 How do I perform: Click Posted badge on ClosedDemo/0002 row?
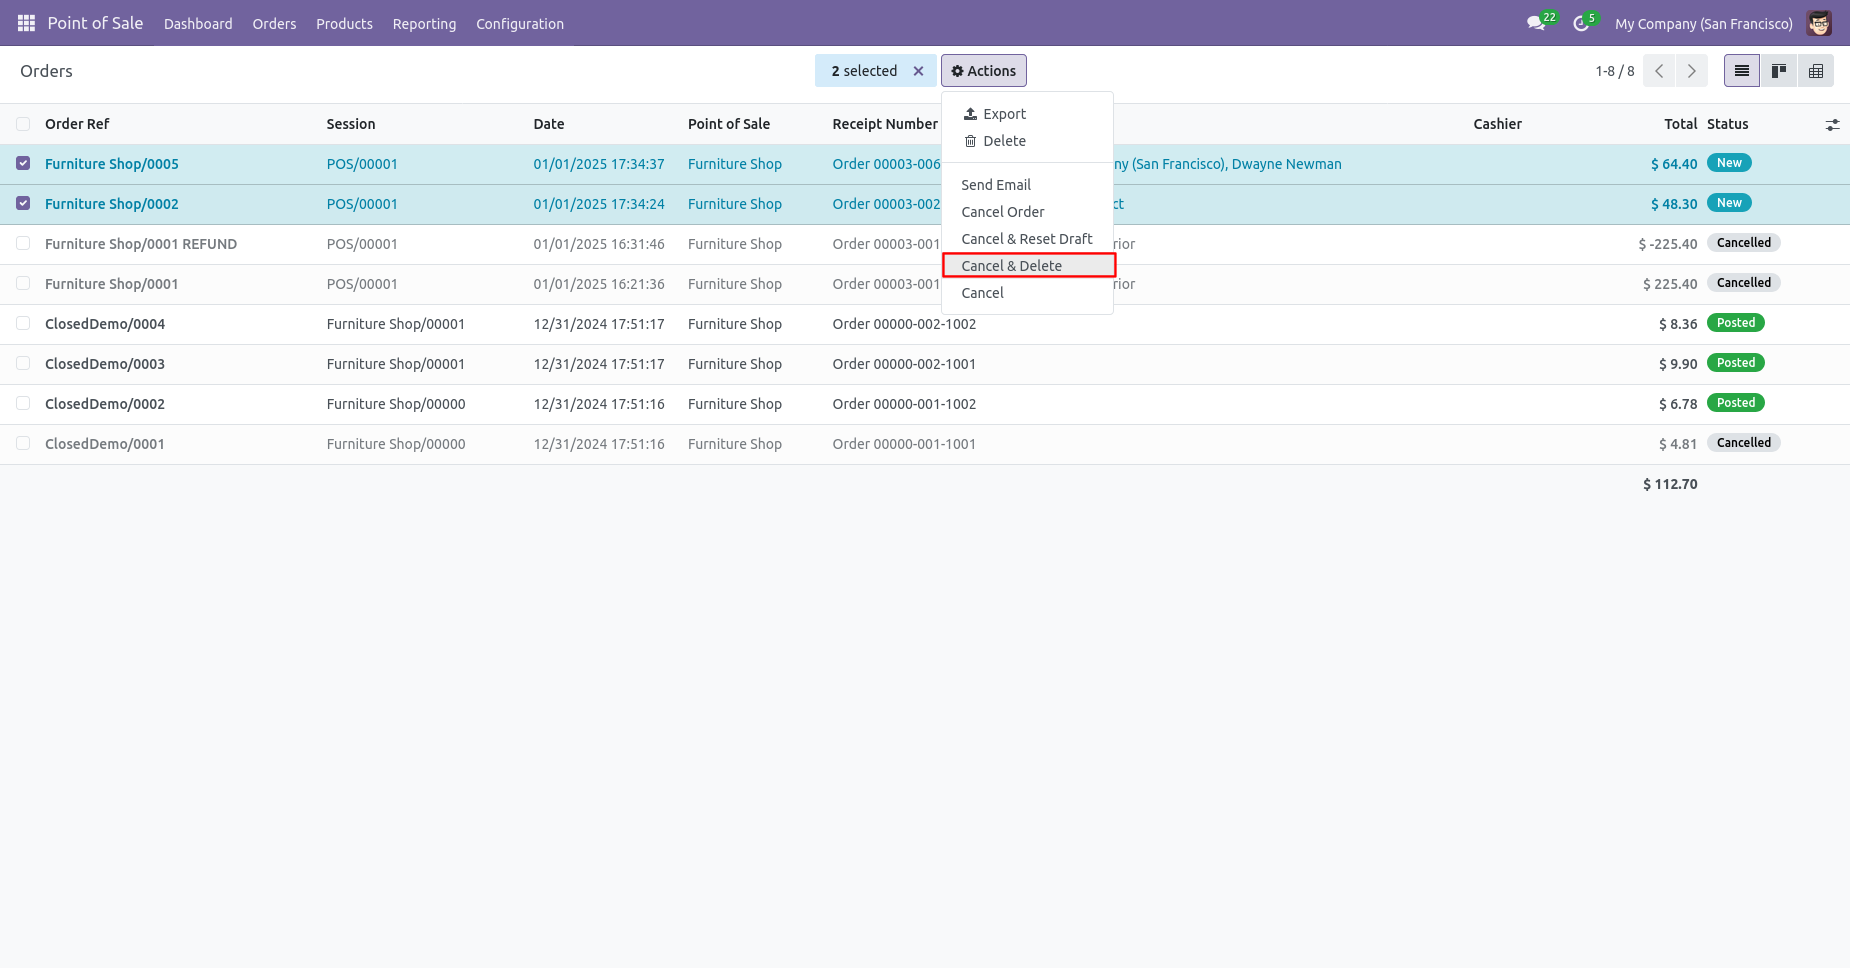pyautogui.click(x=1736, y=403)
